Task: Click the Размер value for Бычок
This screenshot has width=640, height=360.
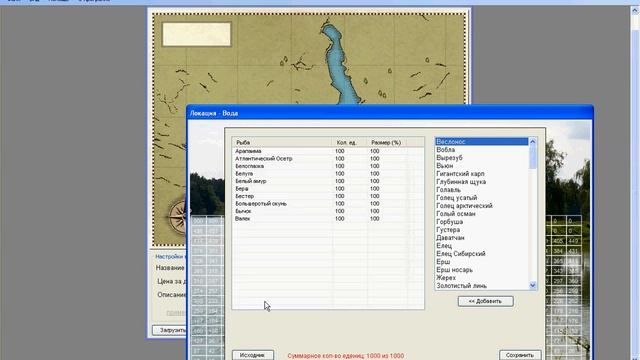Action: 375,211
